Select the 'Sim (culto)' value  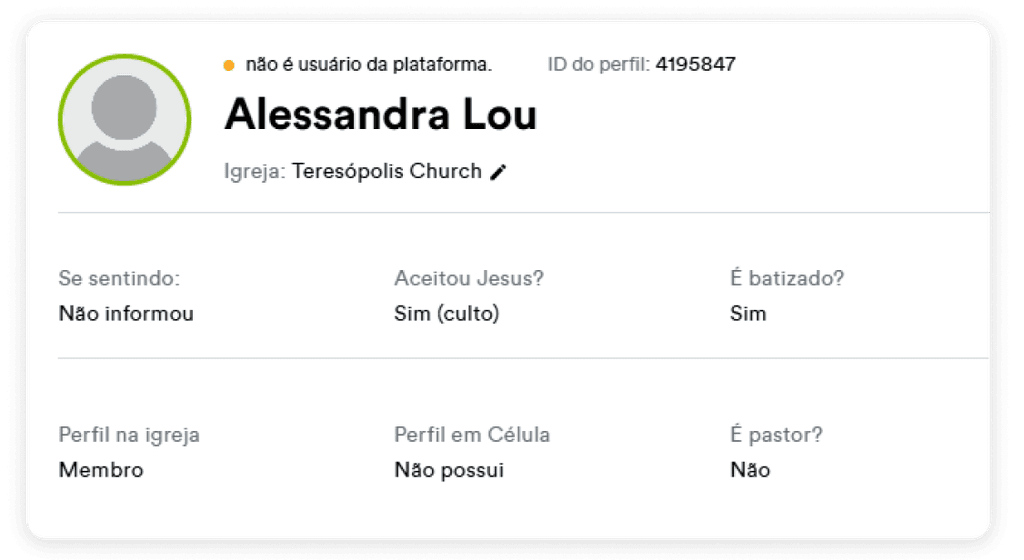[447, 313]
